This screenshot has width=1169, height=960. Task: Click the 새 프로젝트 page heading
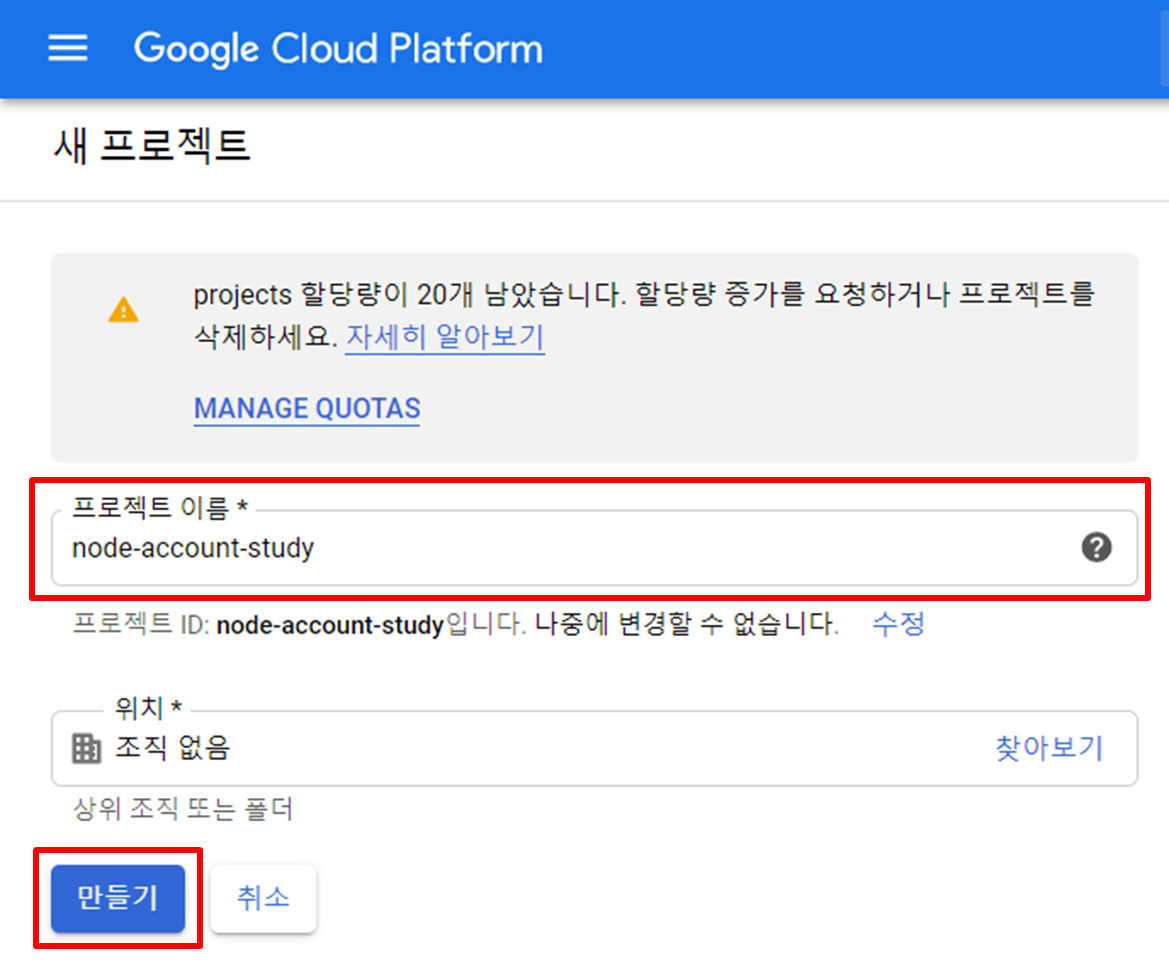tap(152, 145)
